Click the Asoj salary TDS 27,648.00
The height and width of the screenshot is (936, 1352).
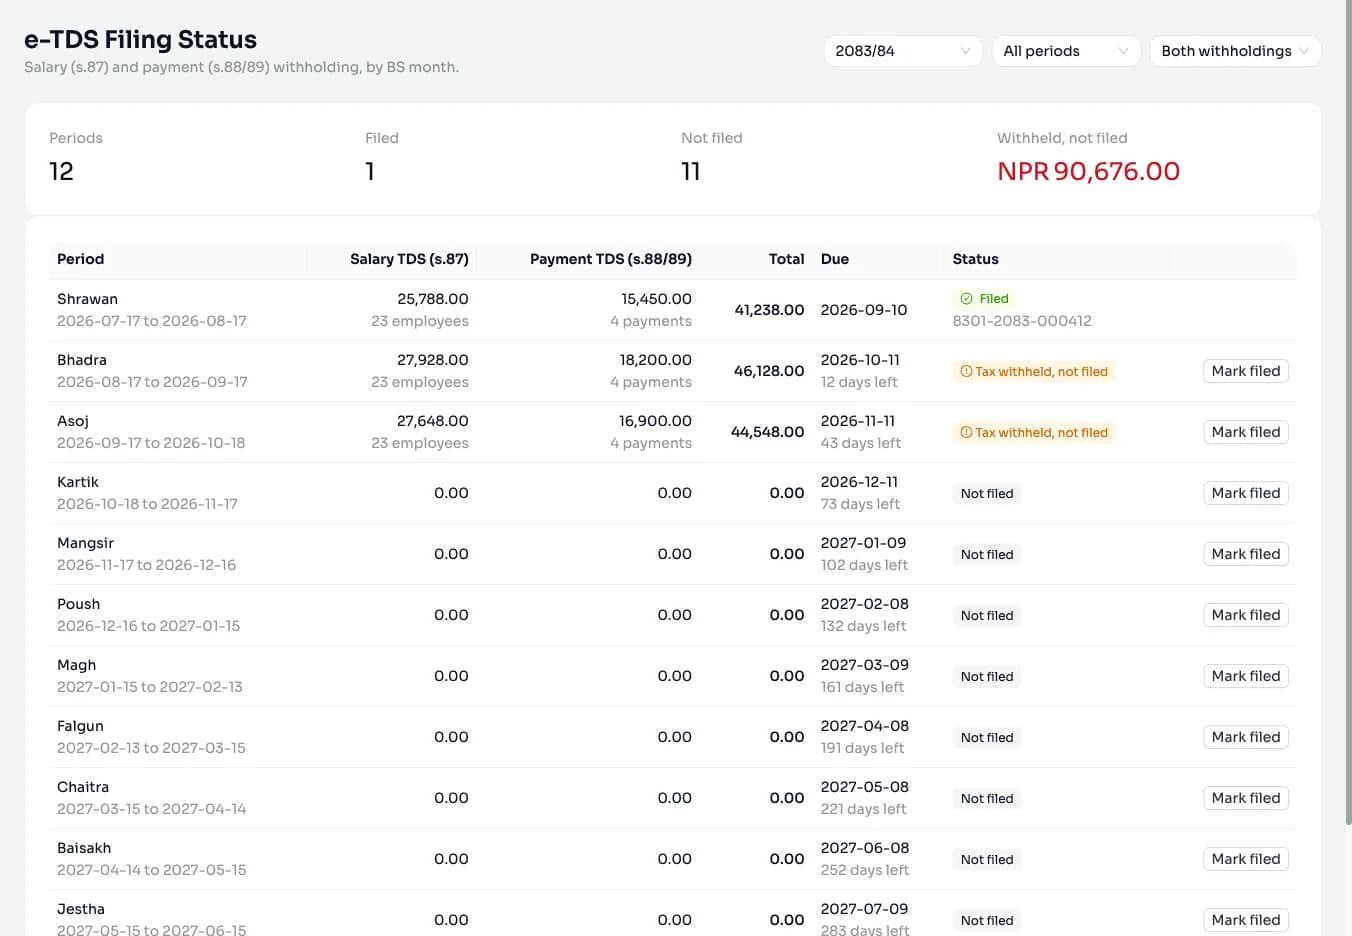[x=432, y=421]
